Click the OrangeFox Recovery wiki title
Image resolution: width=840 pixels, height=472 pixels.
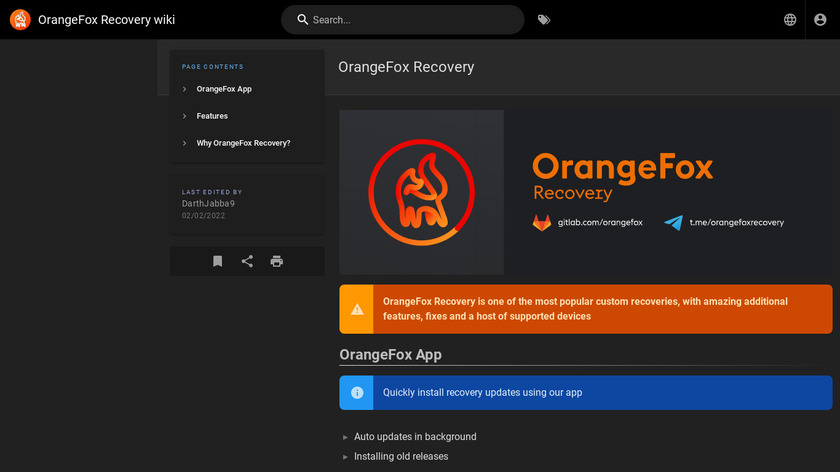[106, 20]
